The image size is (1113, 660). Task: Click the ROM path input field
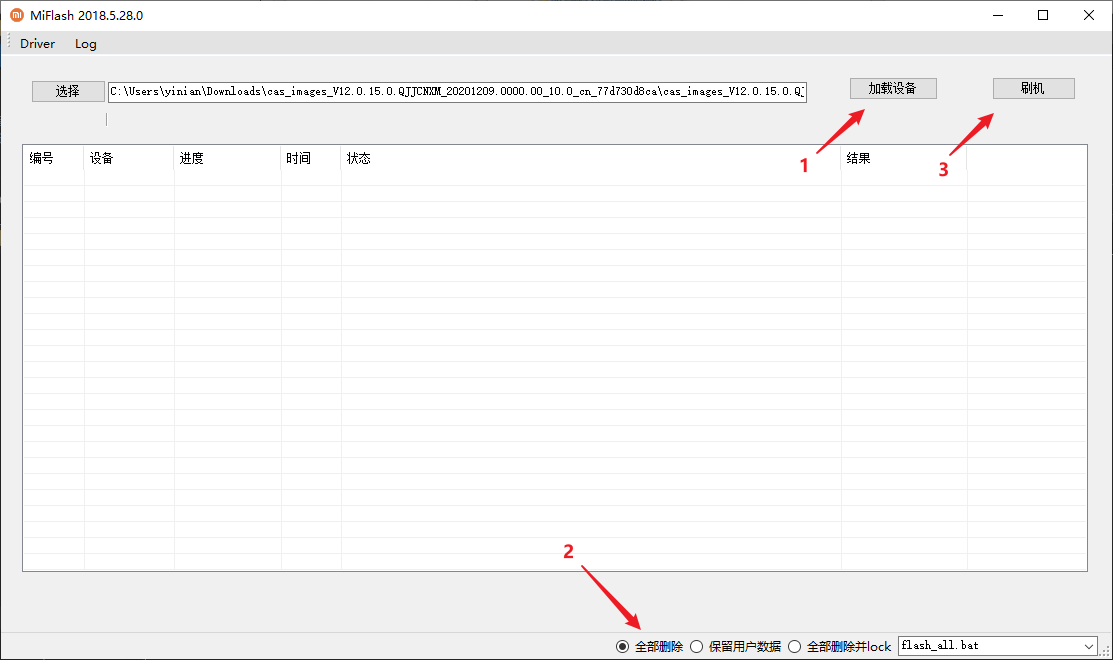(x=457, y=92)
